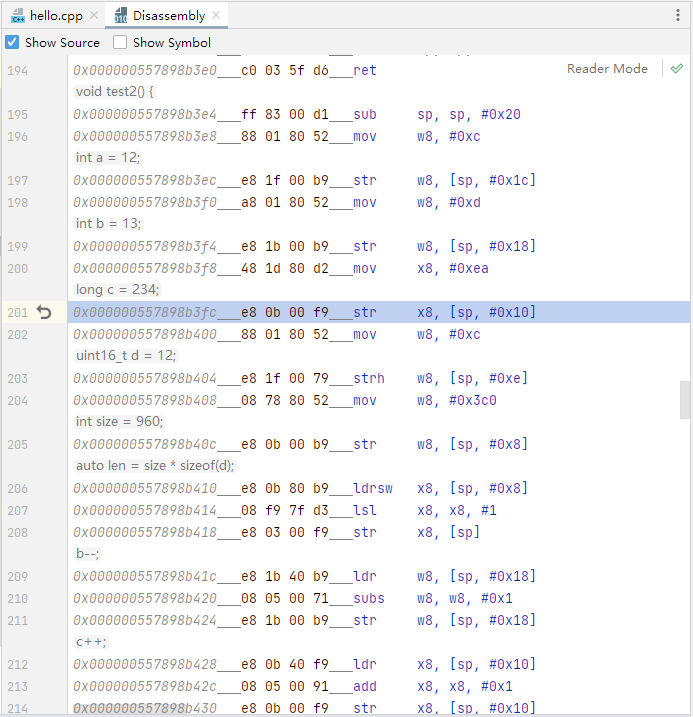
Task: Switch to the hello.cpp tab
Action: click(x=58, y=16)
